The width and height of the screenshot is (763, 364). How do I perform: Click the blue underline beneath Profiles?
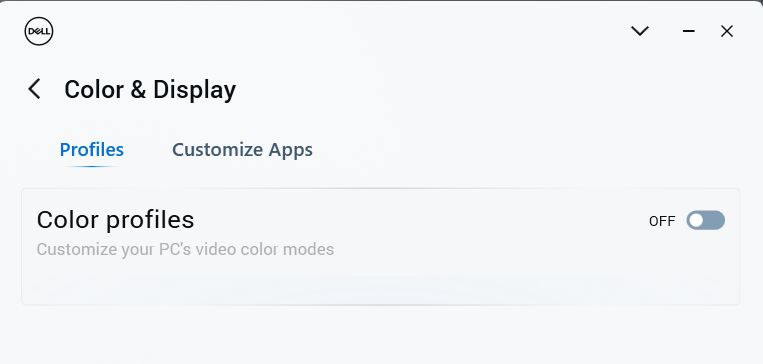click(x=91, y=166)
